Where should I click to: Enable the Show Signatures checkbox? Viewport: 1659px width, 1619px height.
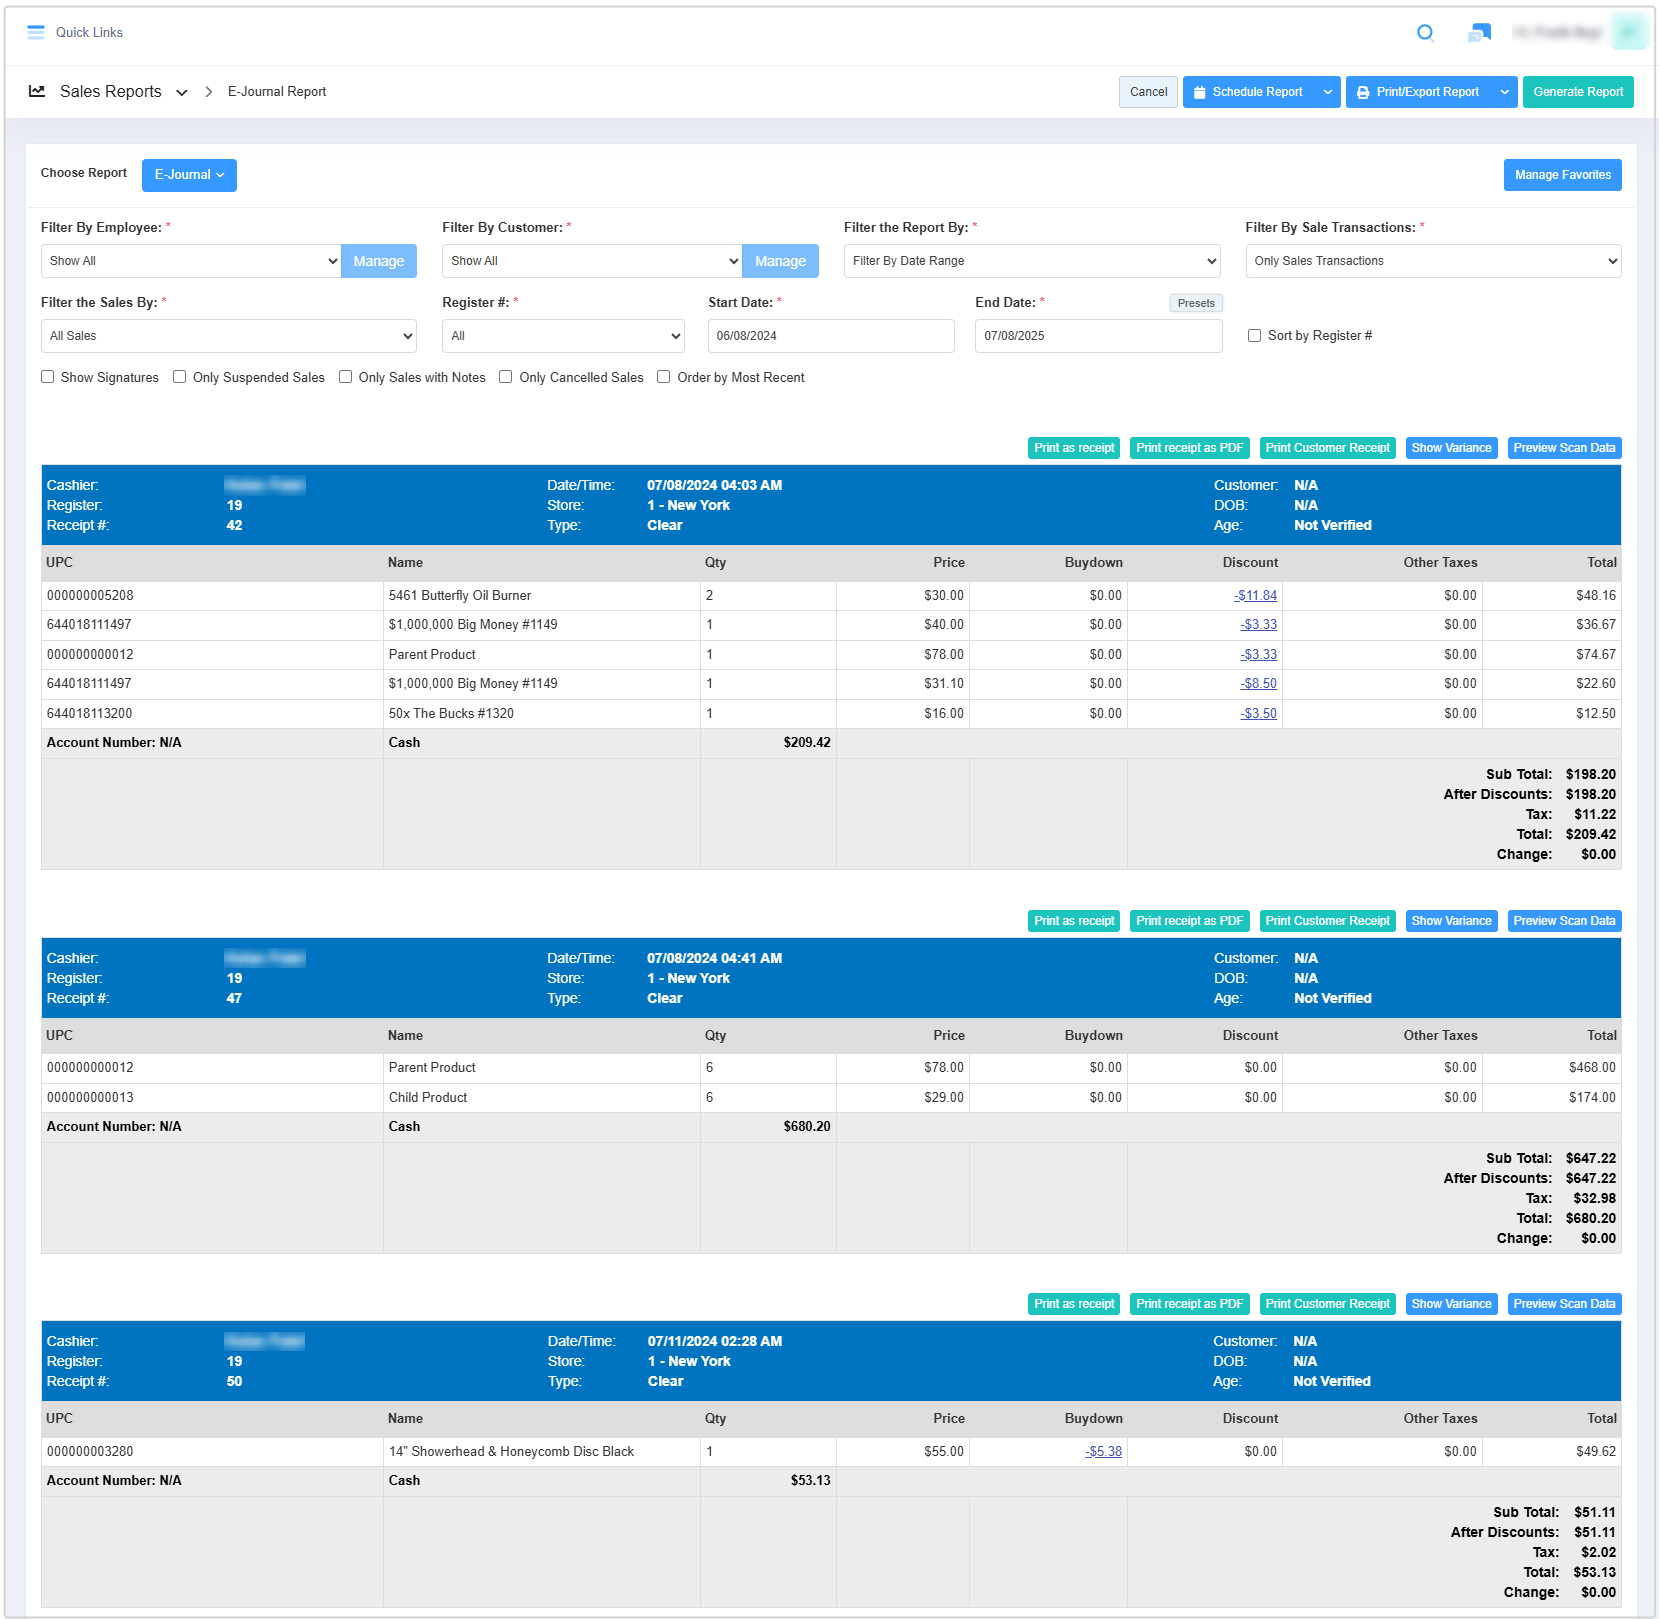47,377
